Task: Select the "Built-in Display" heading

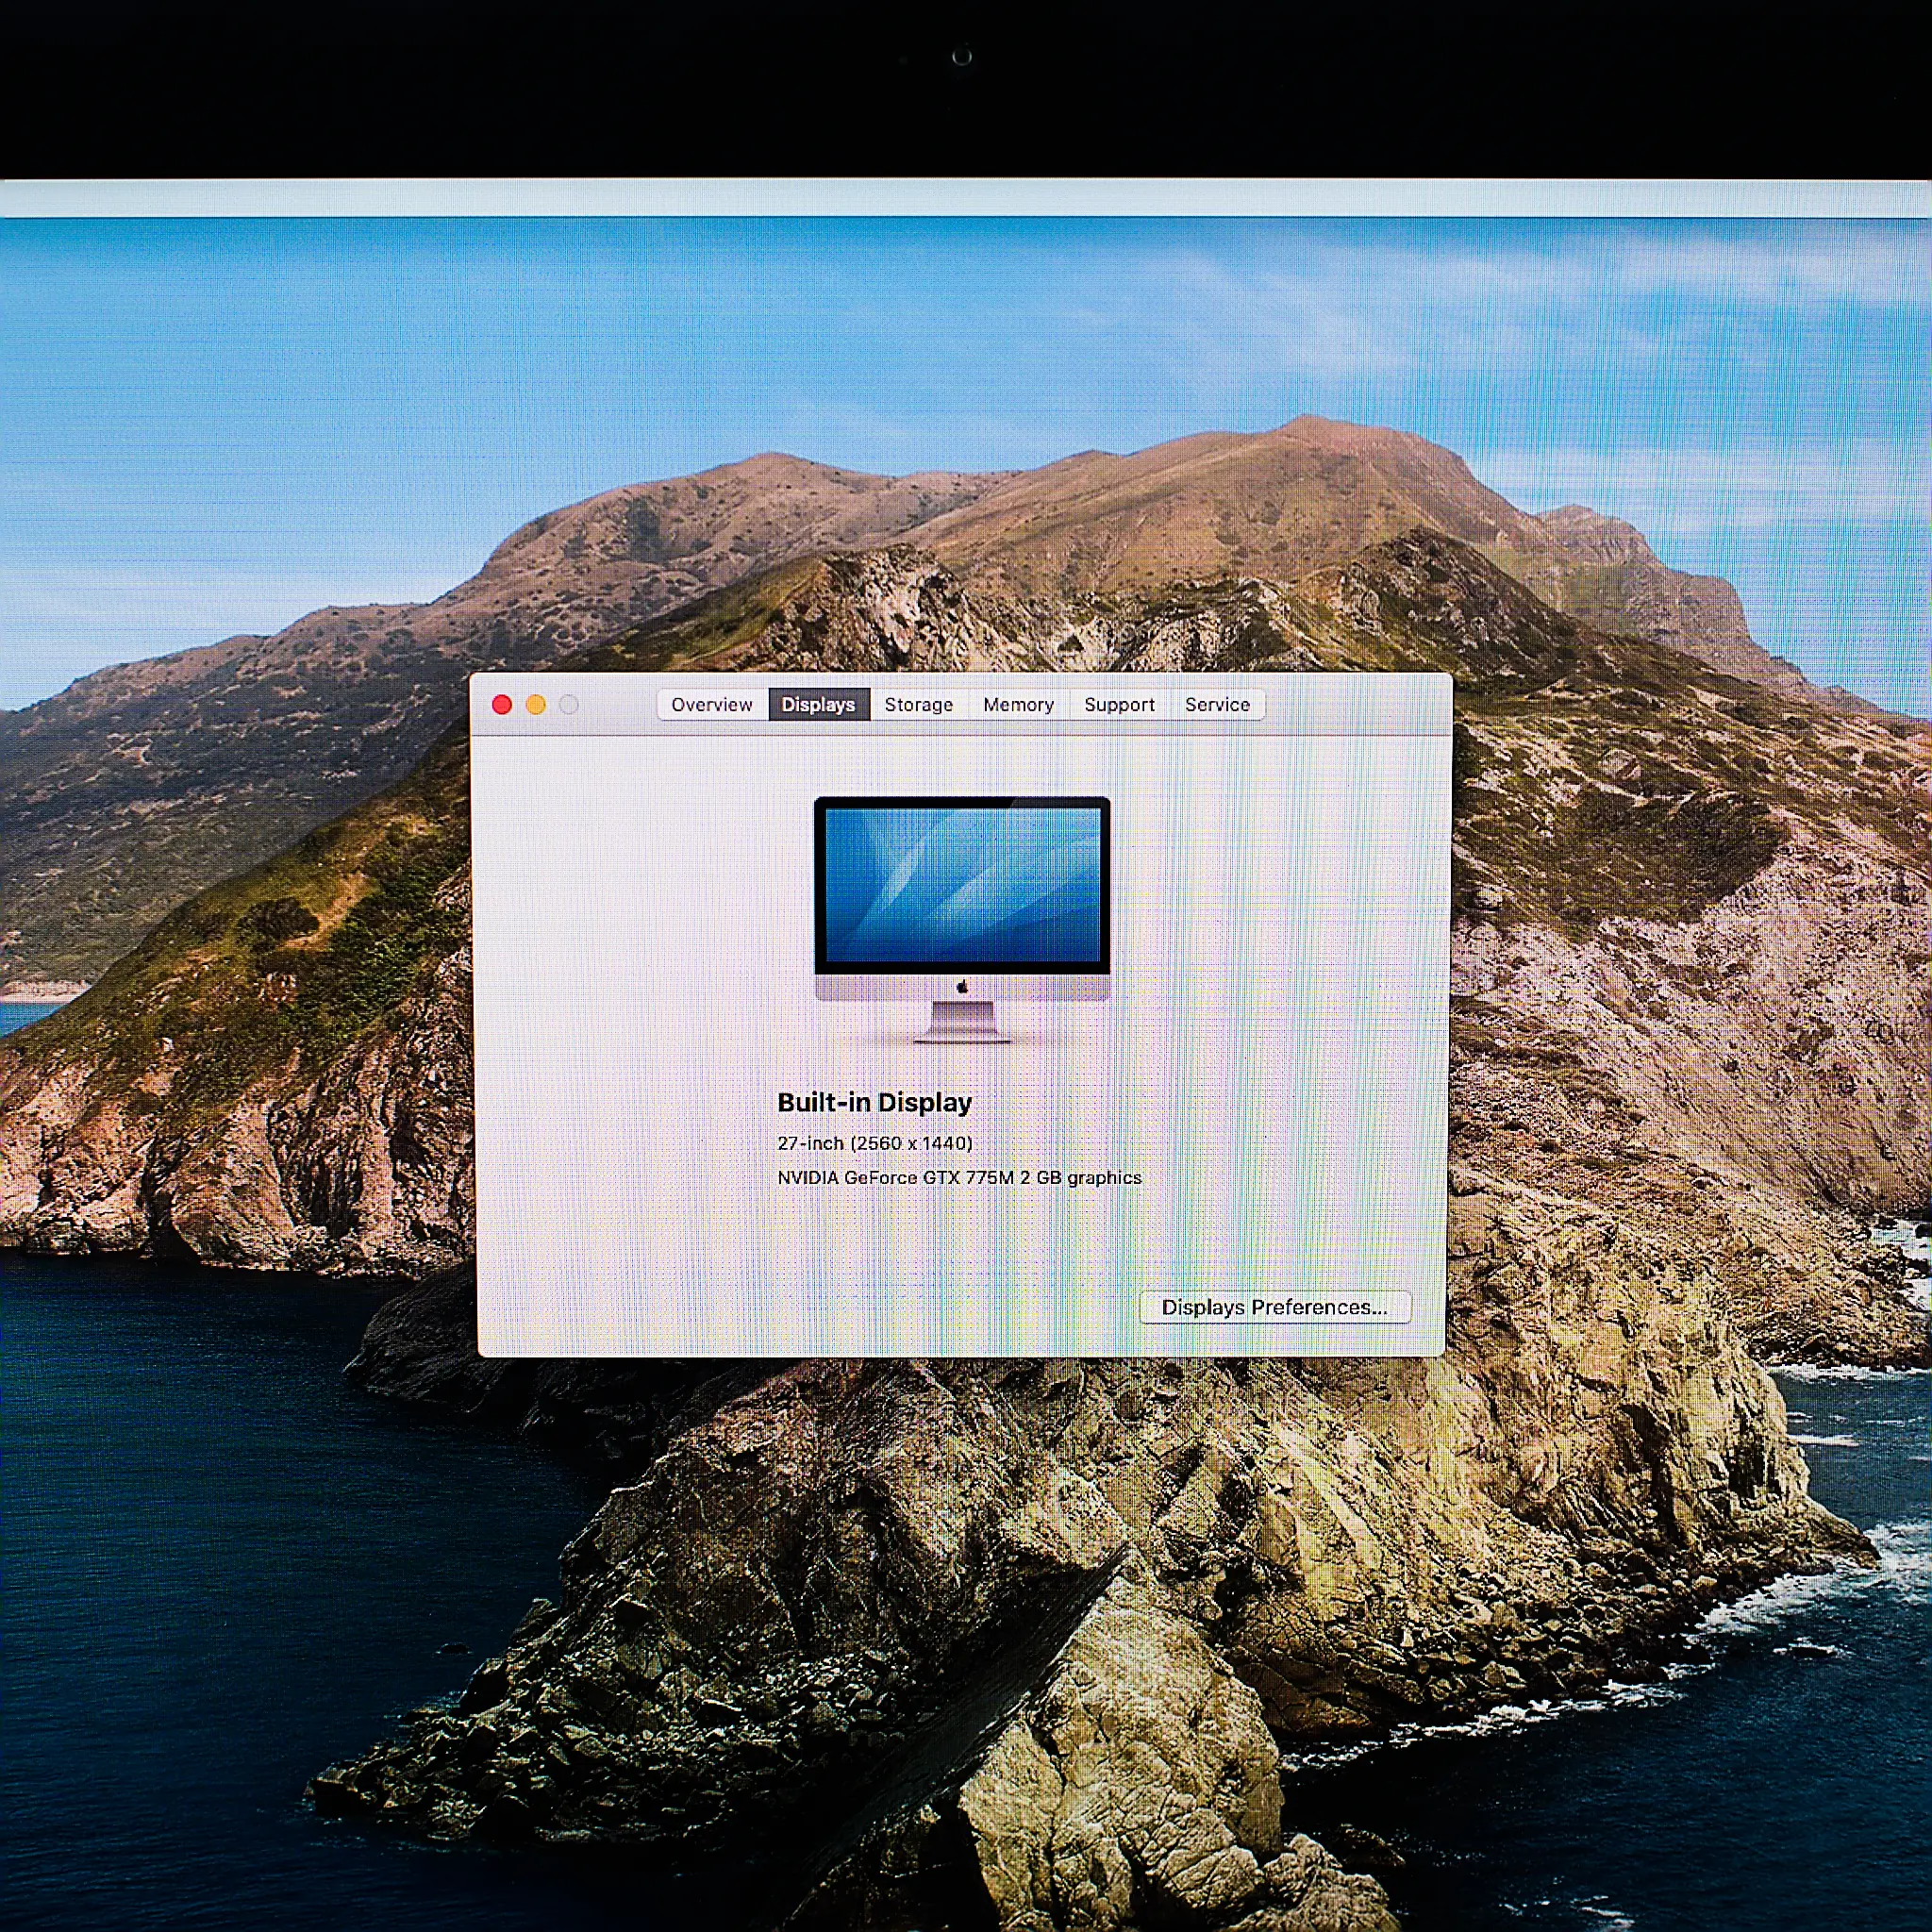Action: [x=875, y=1102]
